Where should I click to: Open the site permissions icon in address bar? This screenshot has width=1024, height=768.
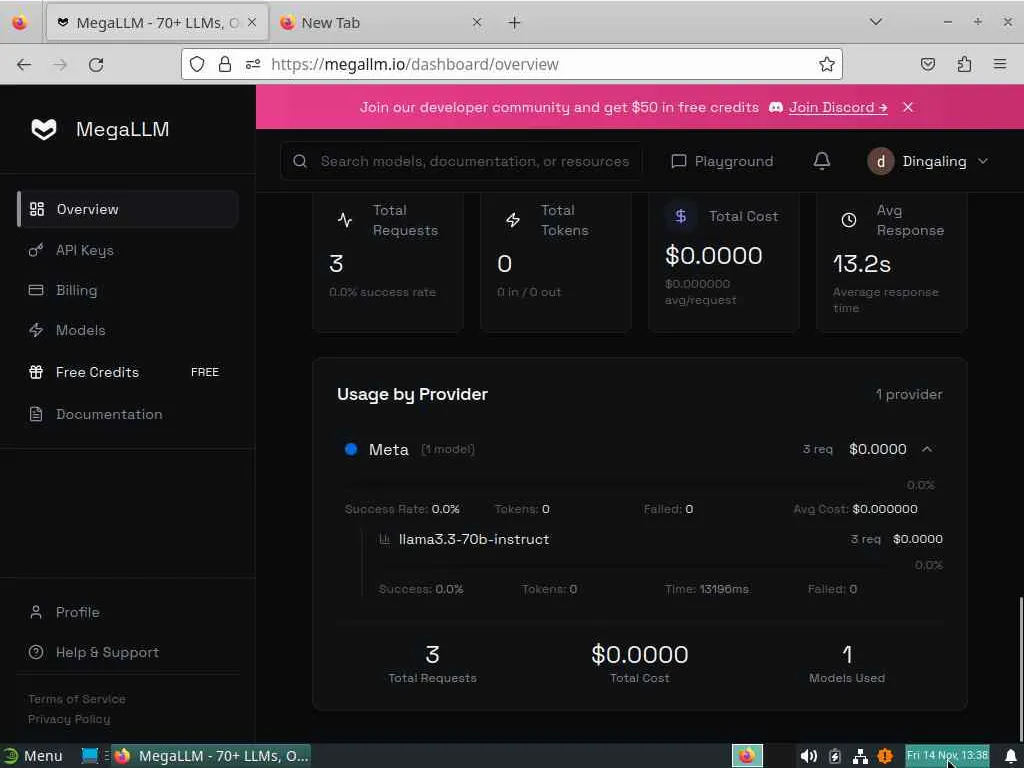[253, 64]
